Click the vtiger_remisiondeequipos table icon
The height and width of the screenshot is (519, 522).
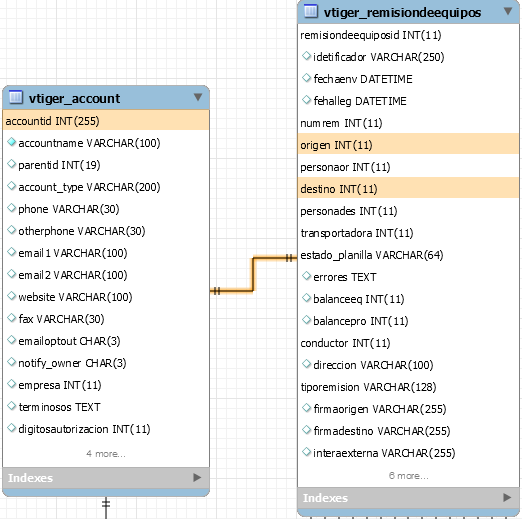tap(311, 11)
